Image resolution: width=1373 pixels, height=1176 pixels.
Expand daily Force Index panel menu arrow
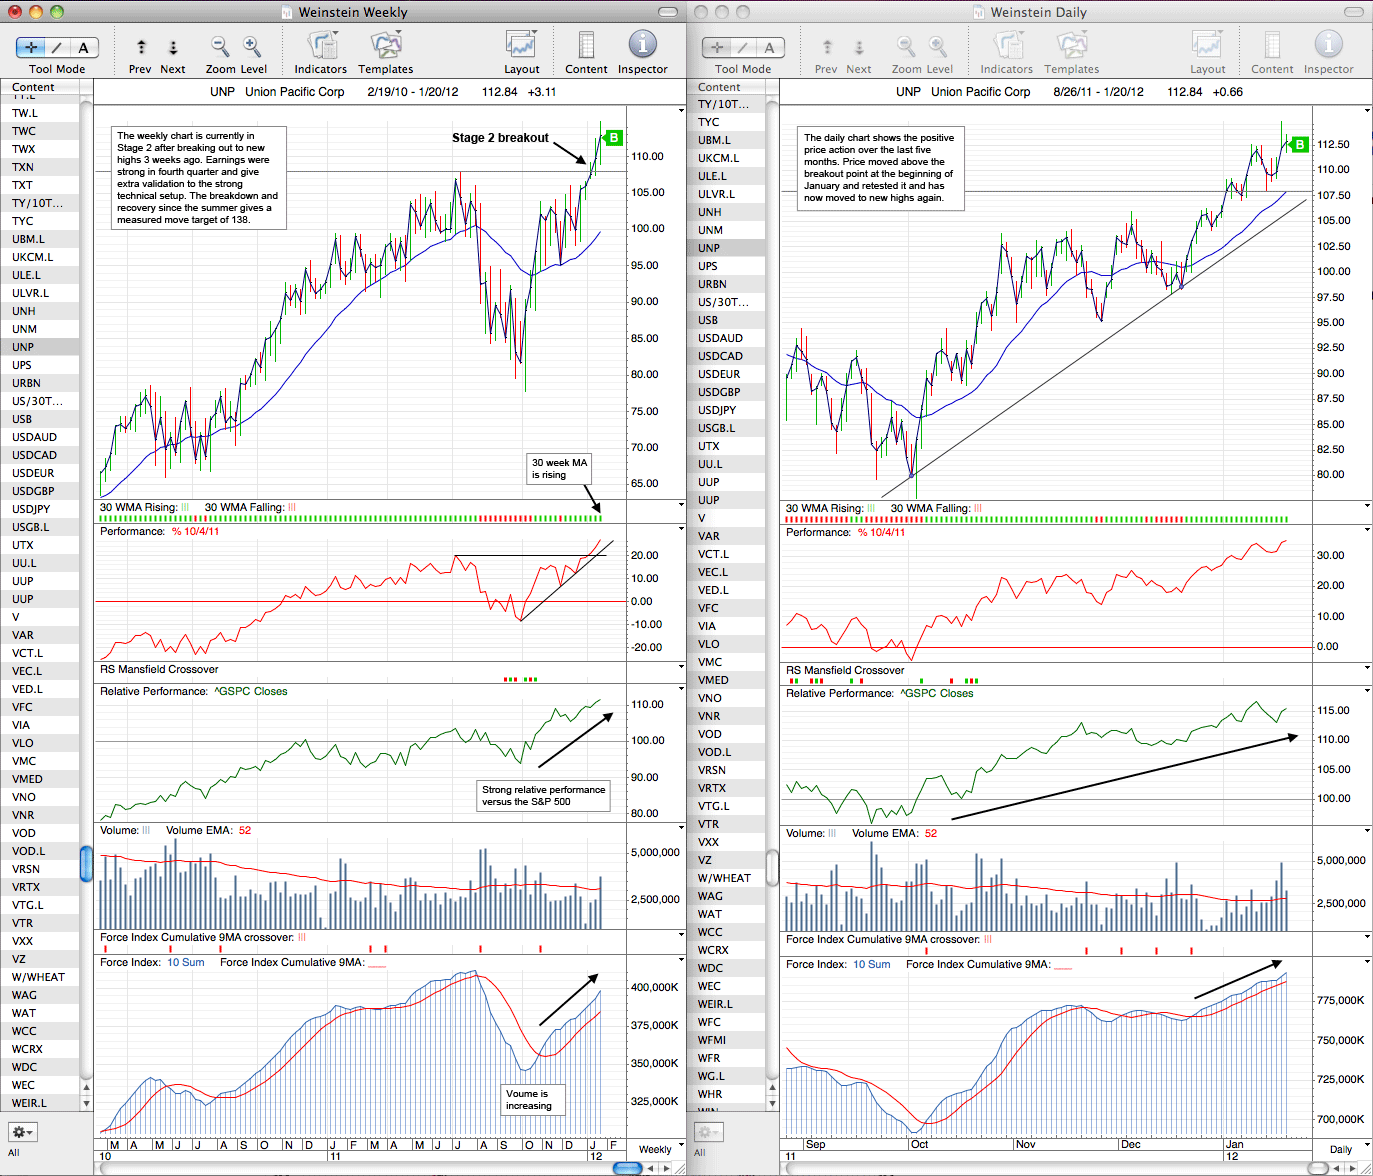point(1367,963)
